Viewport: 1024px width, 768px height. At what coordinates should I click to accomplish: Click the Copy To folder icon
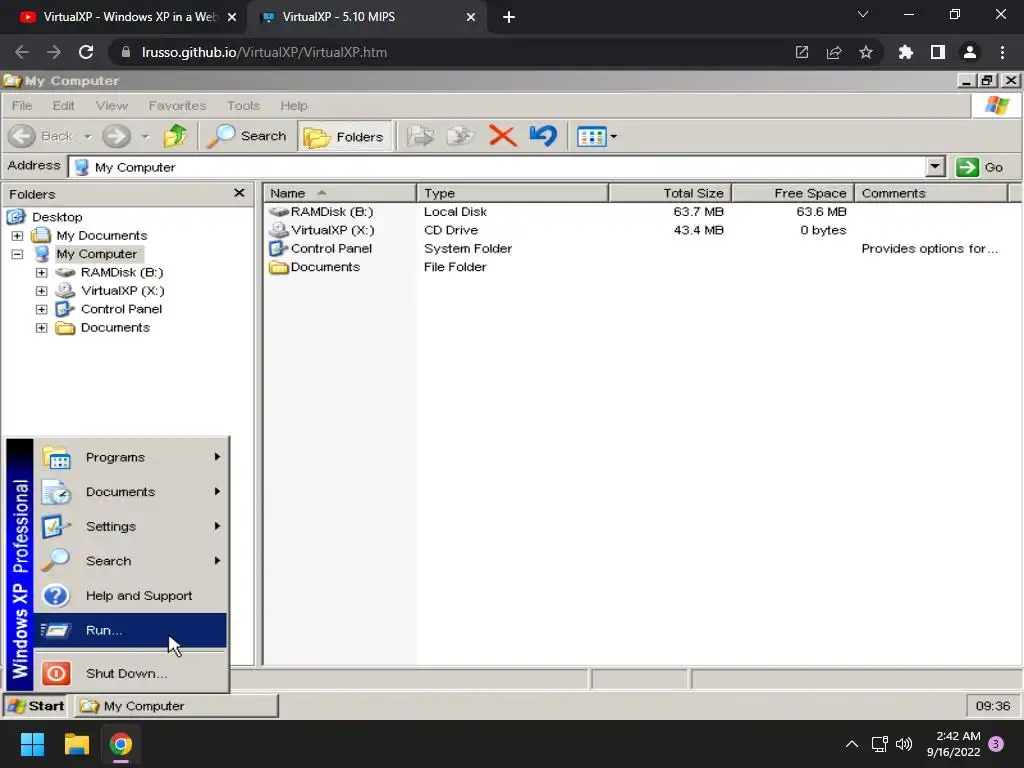pos(460,136)
